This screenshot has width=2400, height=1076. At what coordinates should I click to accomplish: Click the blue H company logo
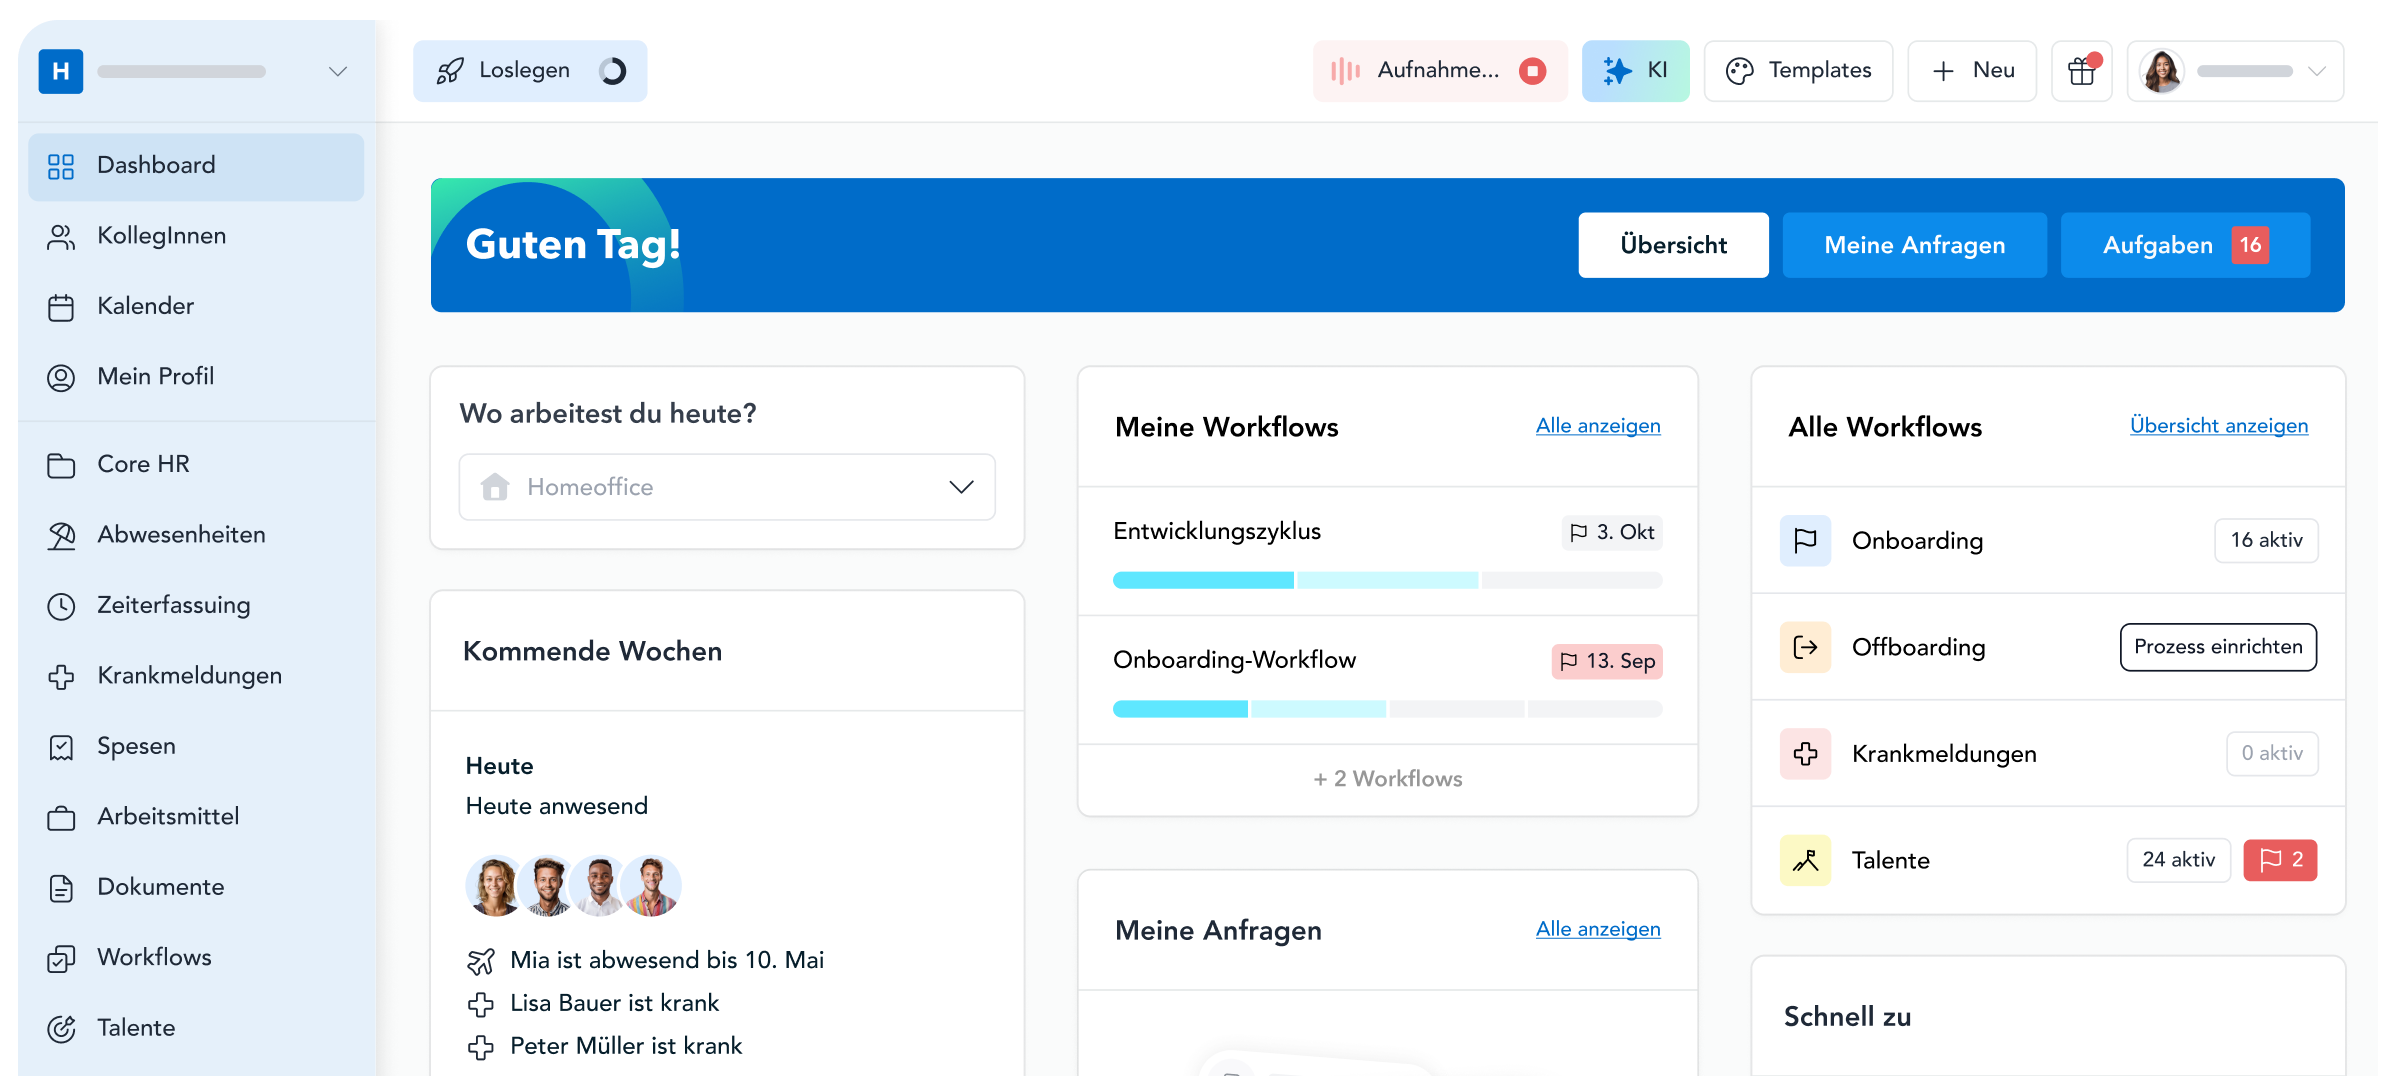[x=61, y=71]
